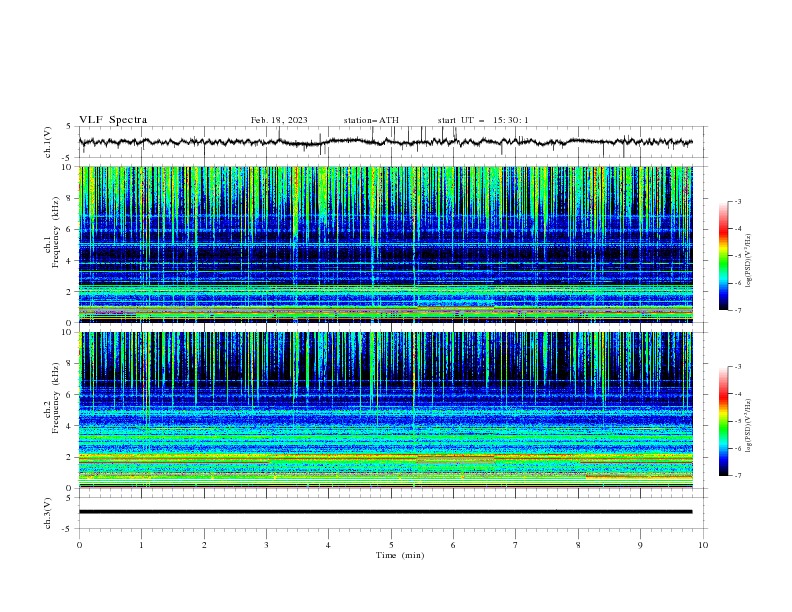Click ch.1 color bar log(PSD) label
Image resolution: width=792 pixels, height=612 pixels.
click(748, 261)
